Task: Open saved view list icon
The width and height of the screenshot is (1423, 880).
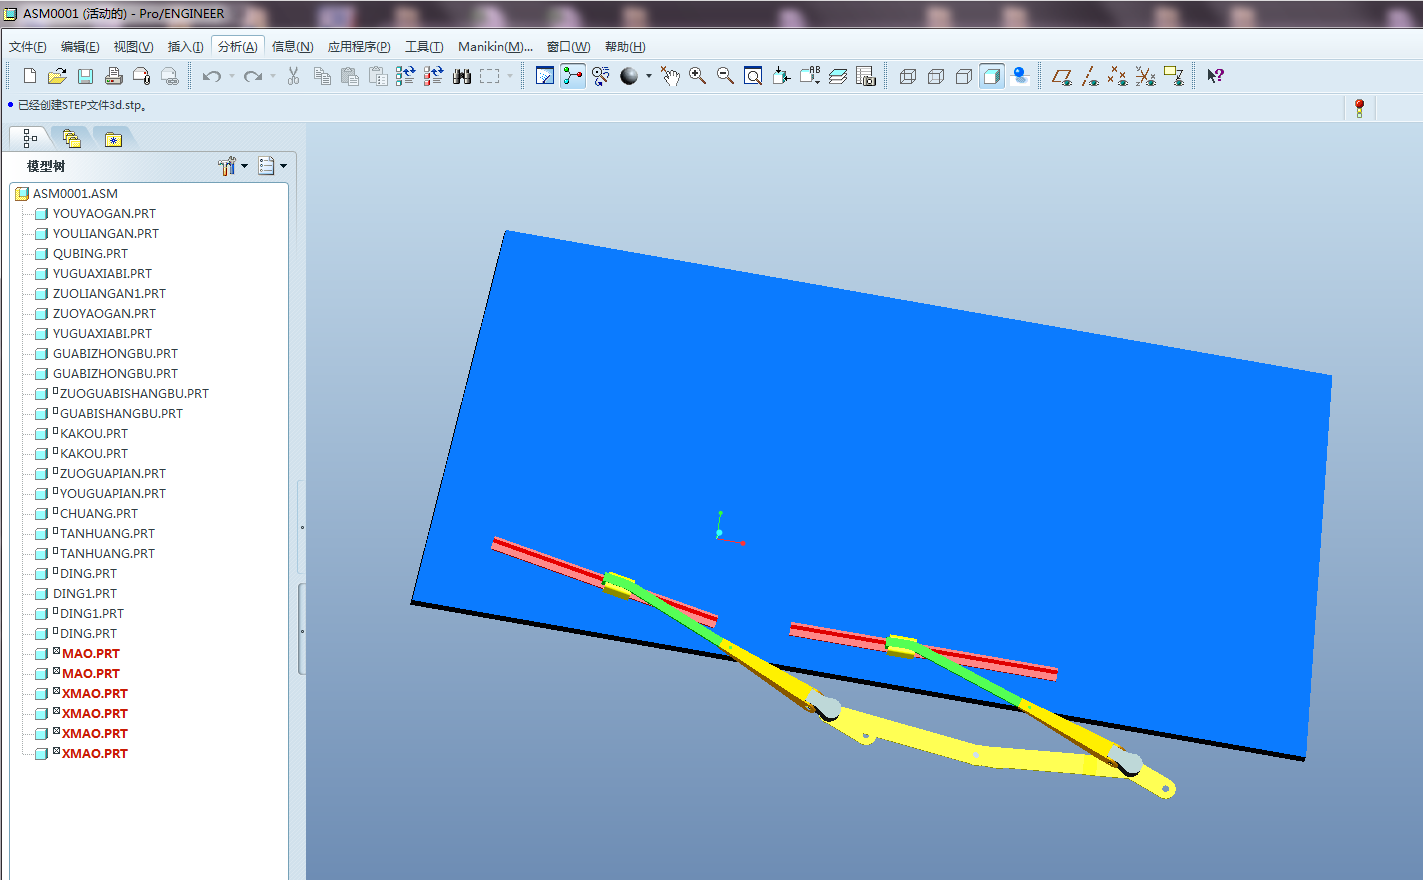Action: click(x=810, y=76)
